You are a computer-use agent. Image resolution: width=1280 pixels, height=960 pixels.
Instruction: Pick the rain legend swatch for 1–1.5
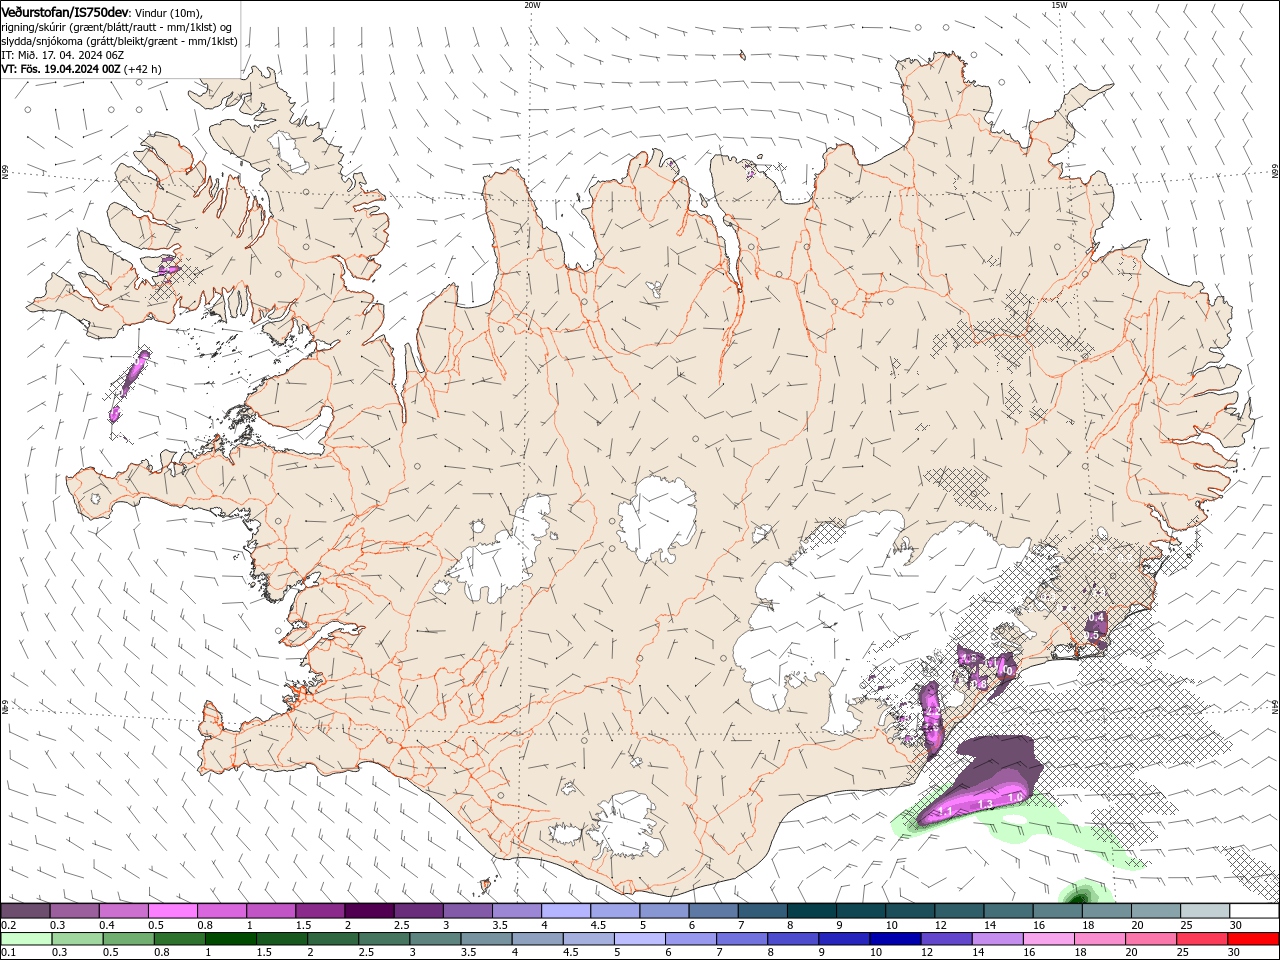(231, 939)
